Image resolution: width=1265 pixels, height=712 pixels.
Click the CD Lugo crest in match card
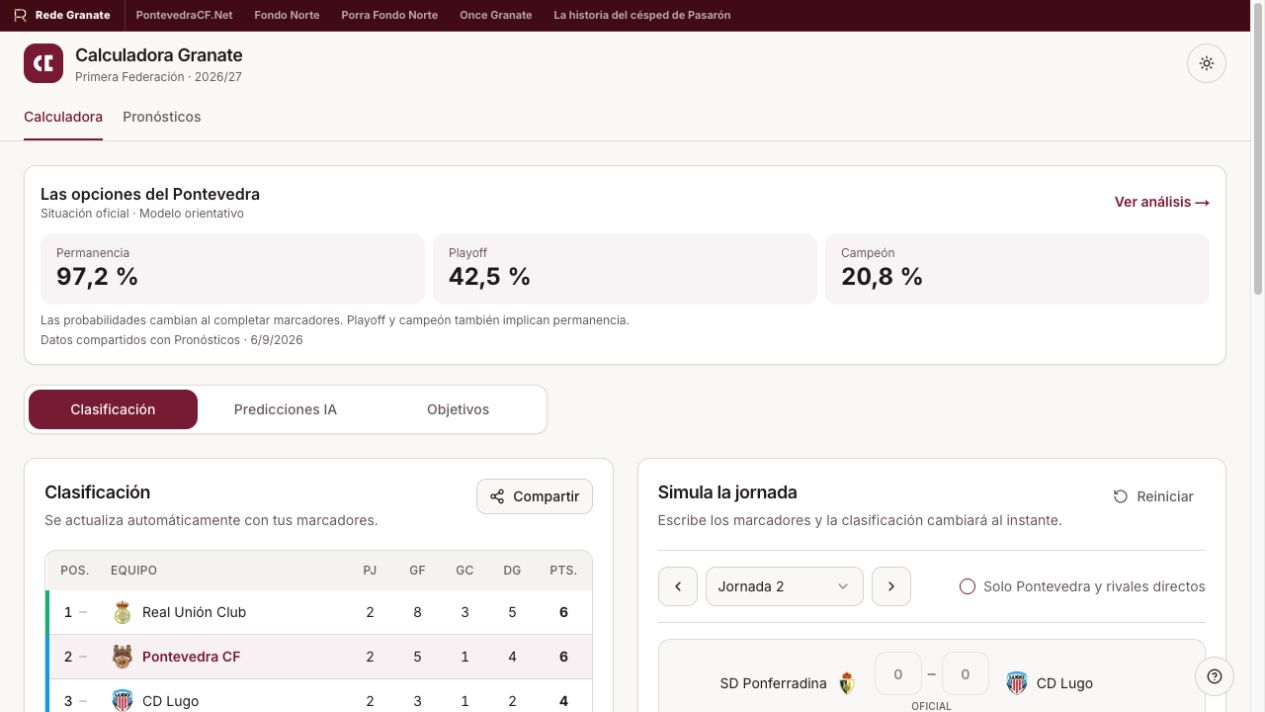[1017, 683]
